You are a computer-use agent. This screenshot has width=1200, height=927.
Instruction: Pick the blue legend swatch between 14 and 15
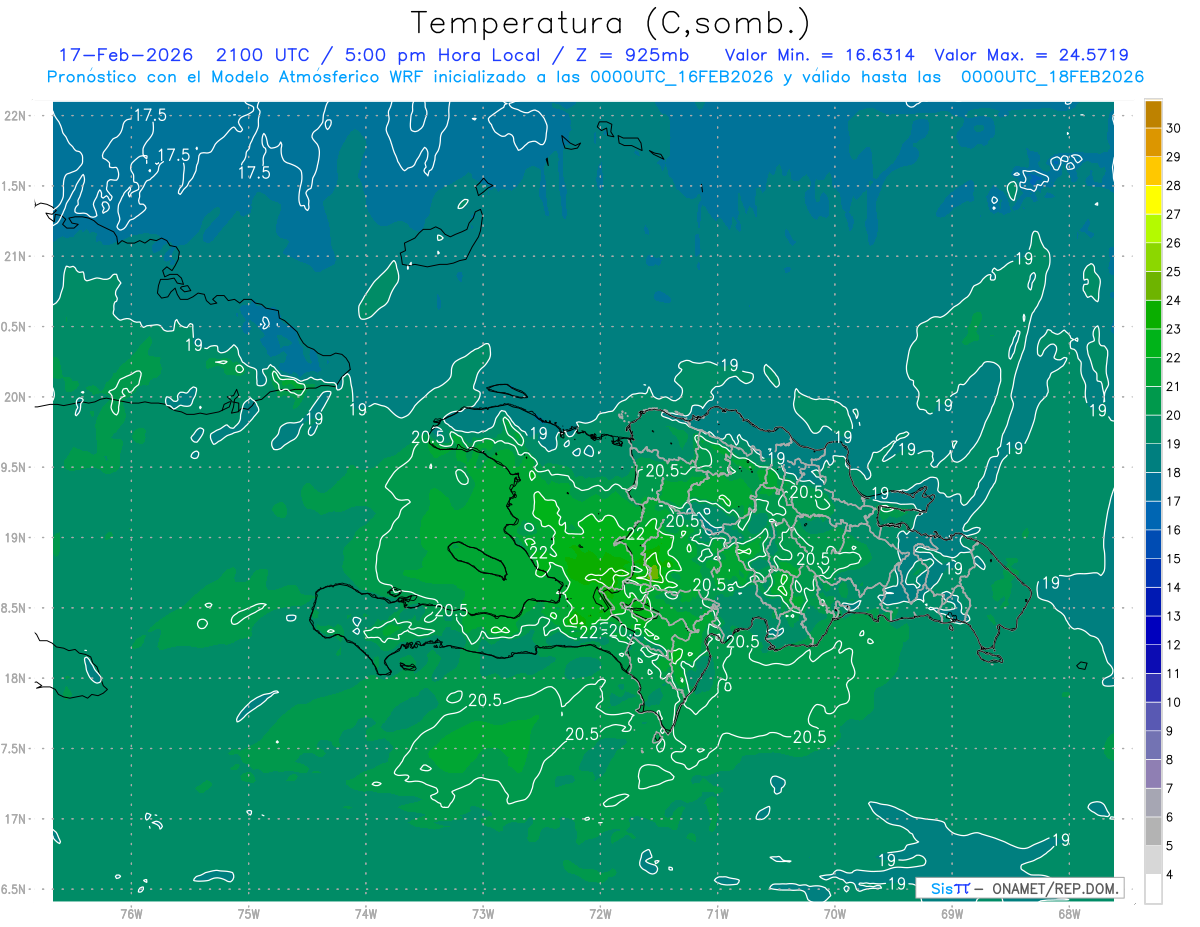point(1153,573)
